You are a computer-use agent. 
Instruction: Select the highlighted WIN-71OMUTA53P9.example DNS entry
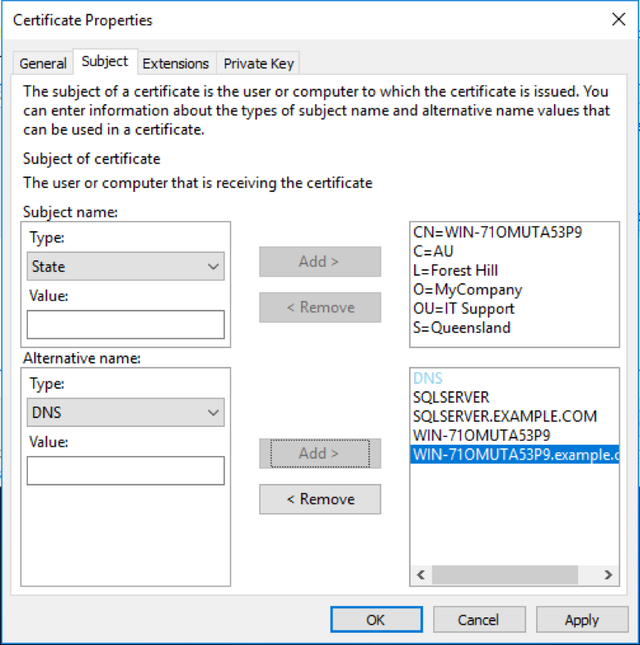(515, 455)
